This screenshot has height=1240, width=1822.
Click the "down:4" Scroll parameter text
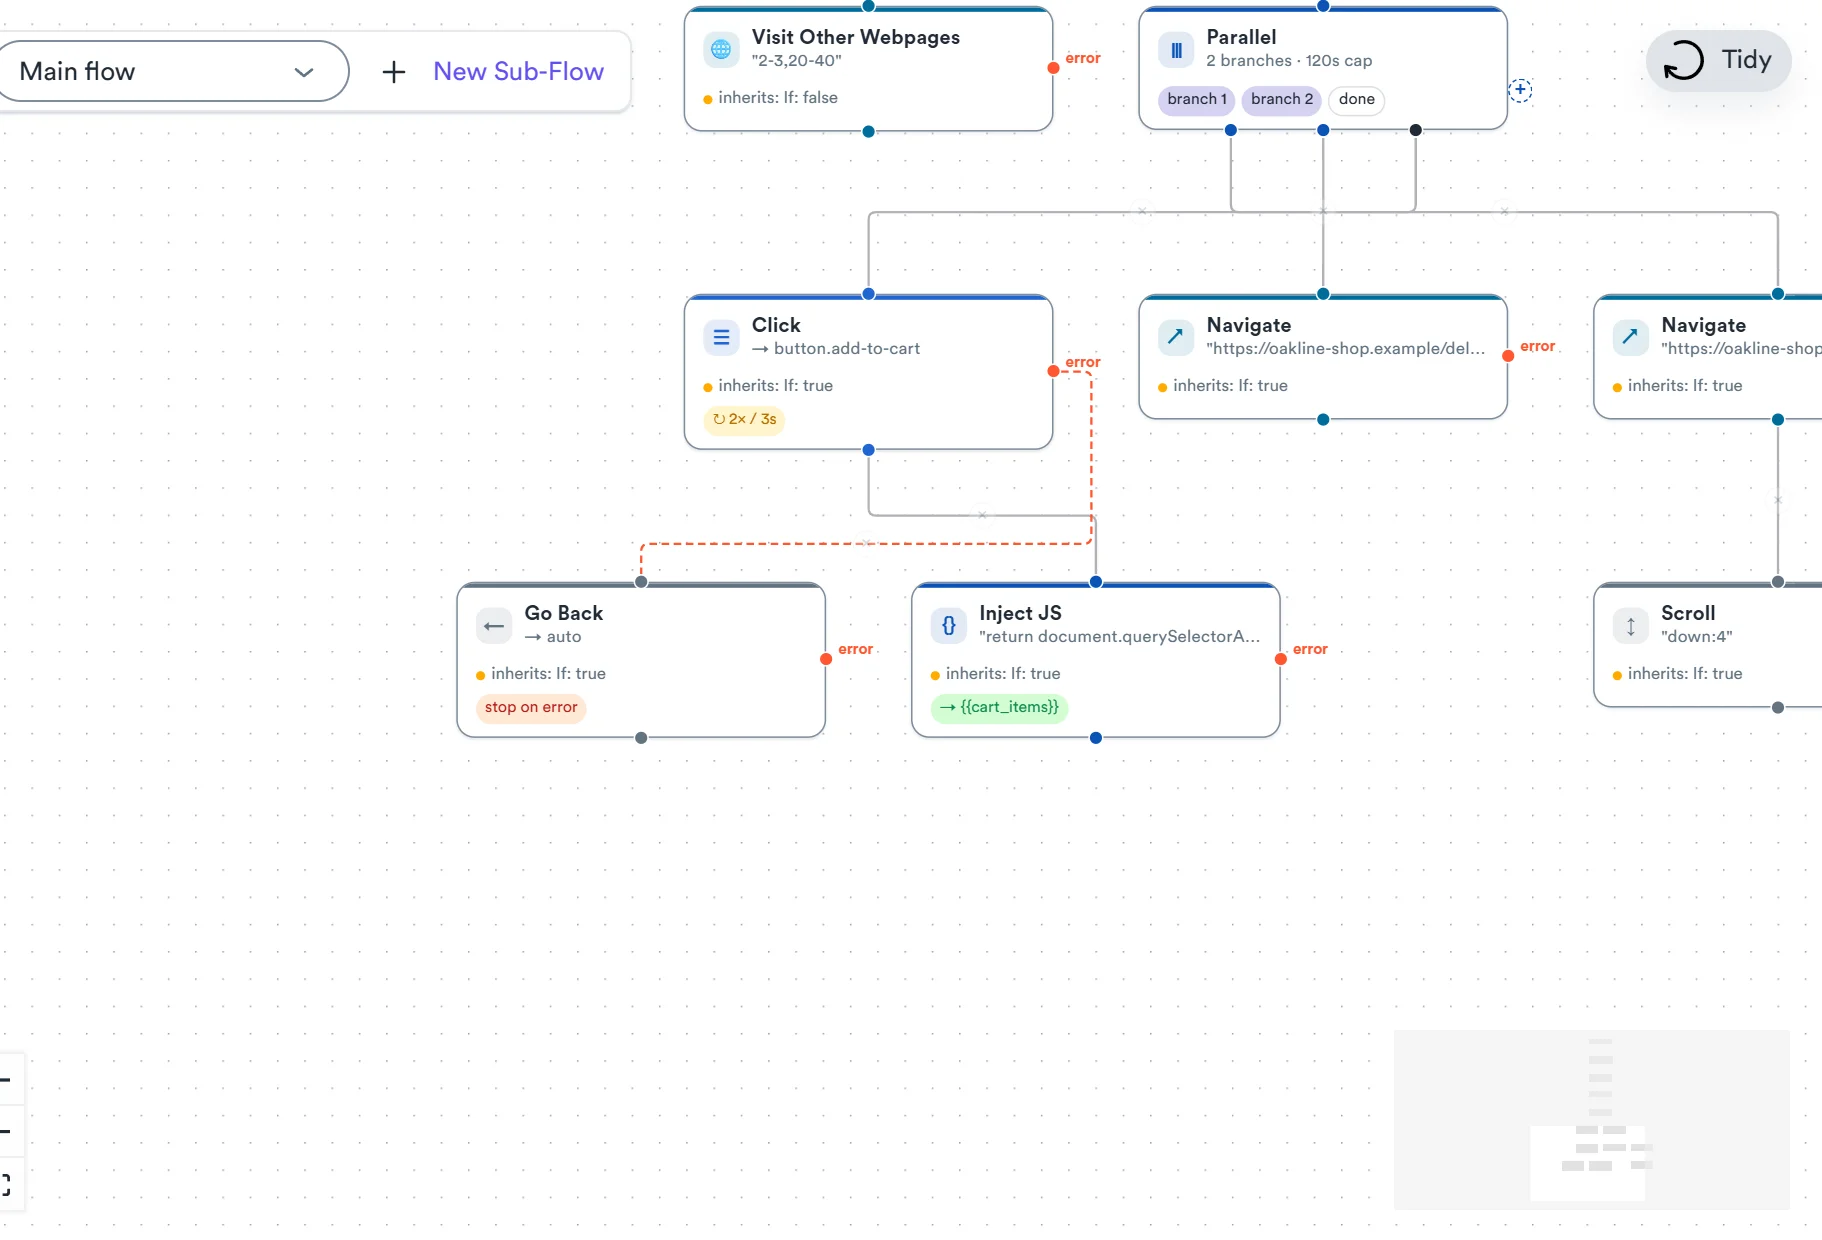pyautogui.click(x=1696, y=637)
